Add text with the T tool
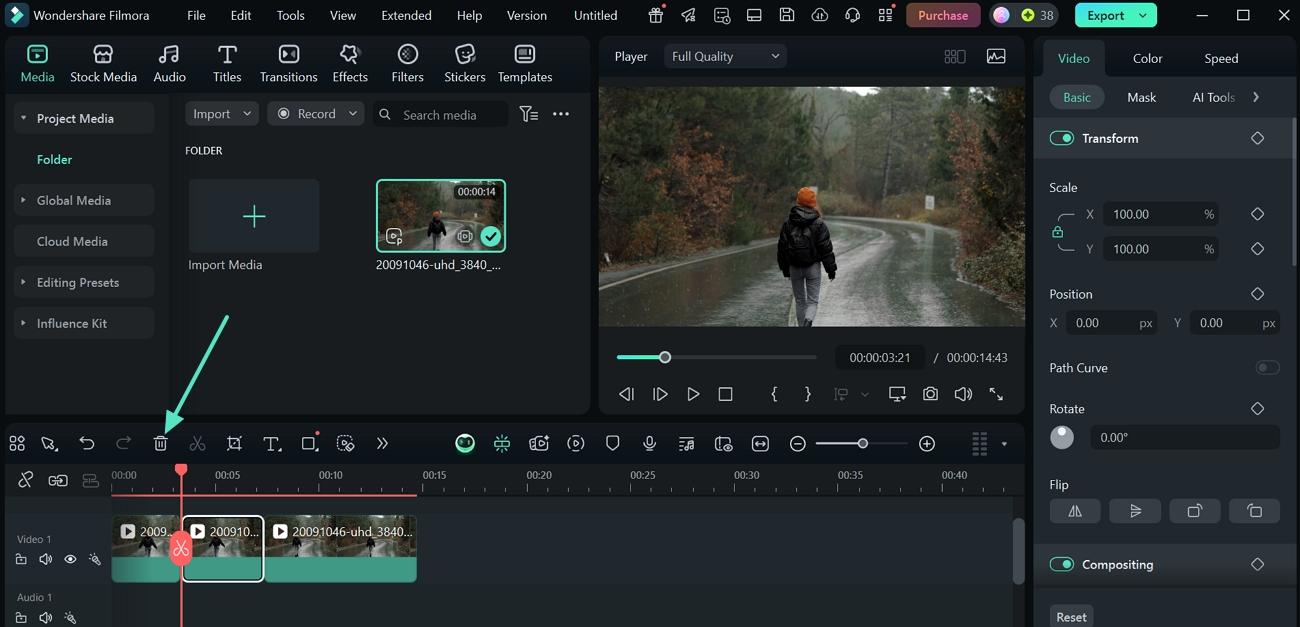Image resolution: width=1300 pixels, height=627 pixels. tap(271, 443)
